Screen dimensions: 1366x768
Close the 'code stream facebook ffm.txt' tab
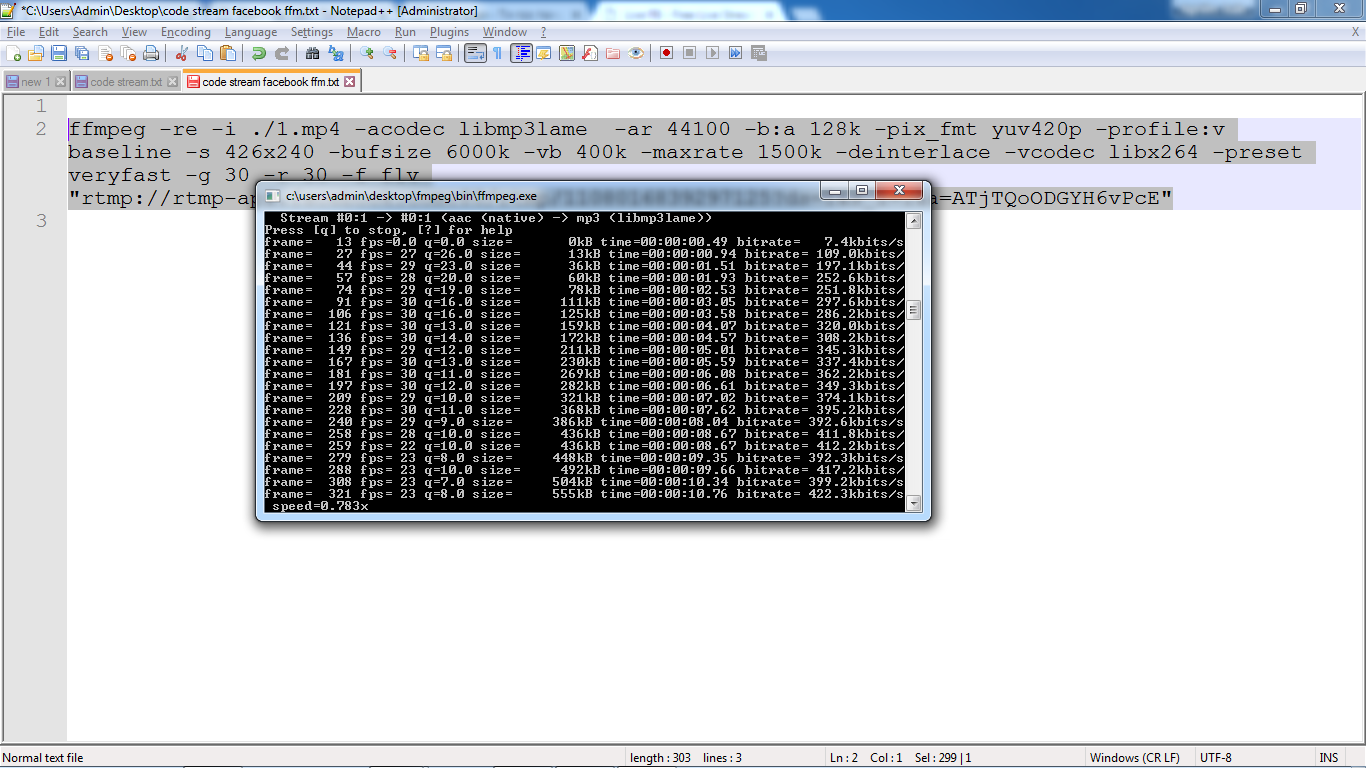click(x=350, y=82)
